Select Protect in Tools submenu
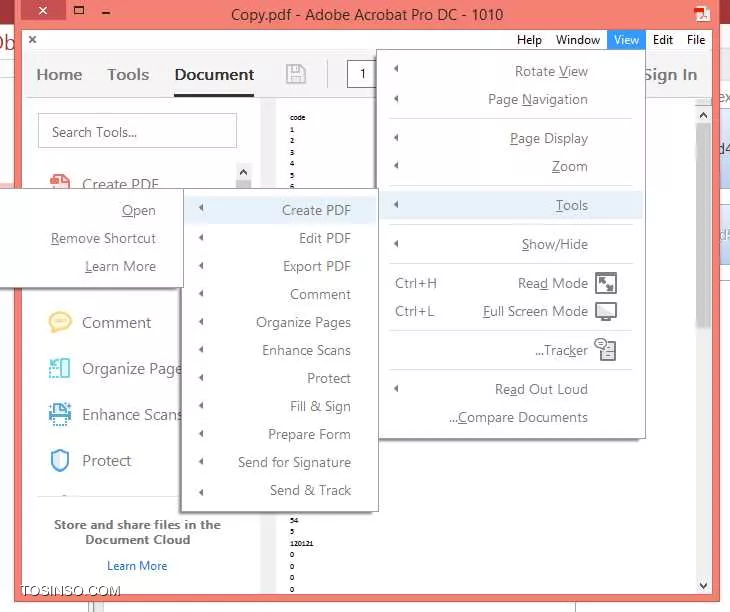The width and height of the screenshot is (730, 612). point(280,378)
